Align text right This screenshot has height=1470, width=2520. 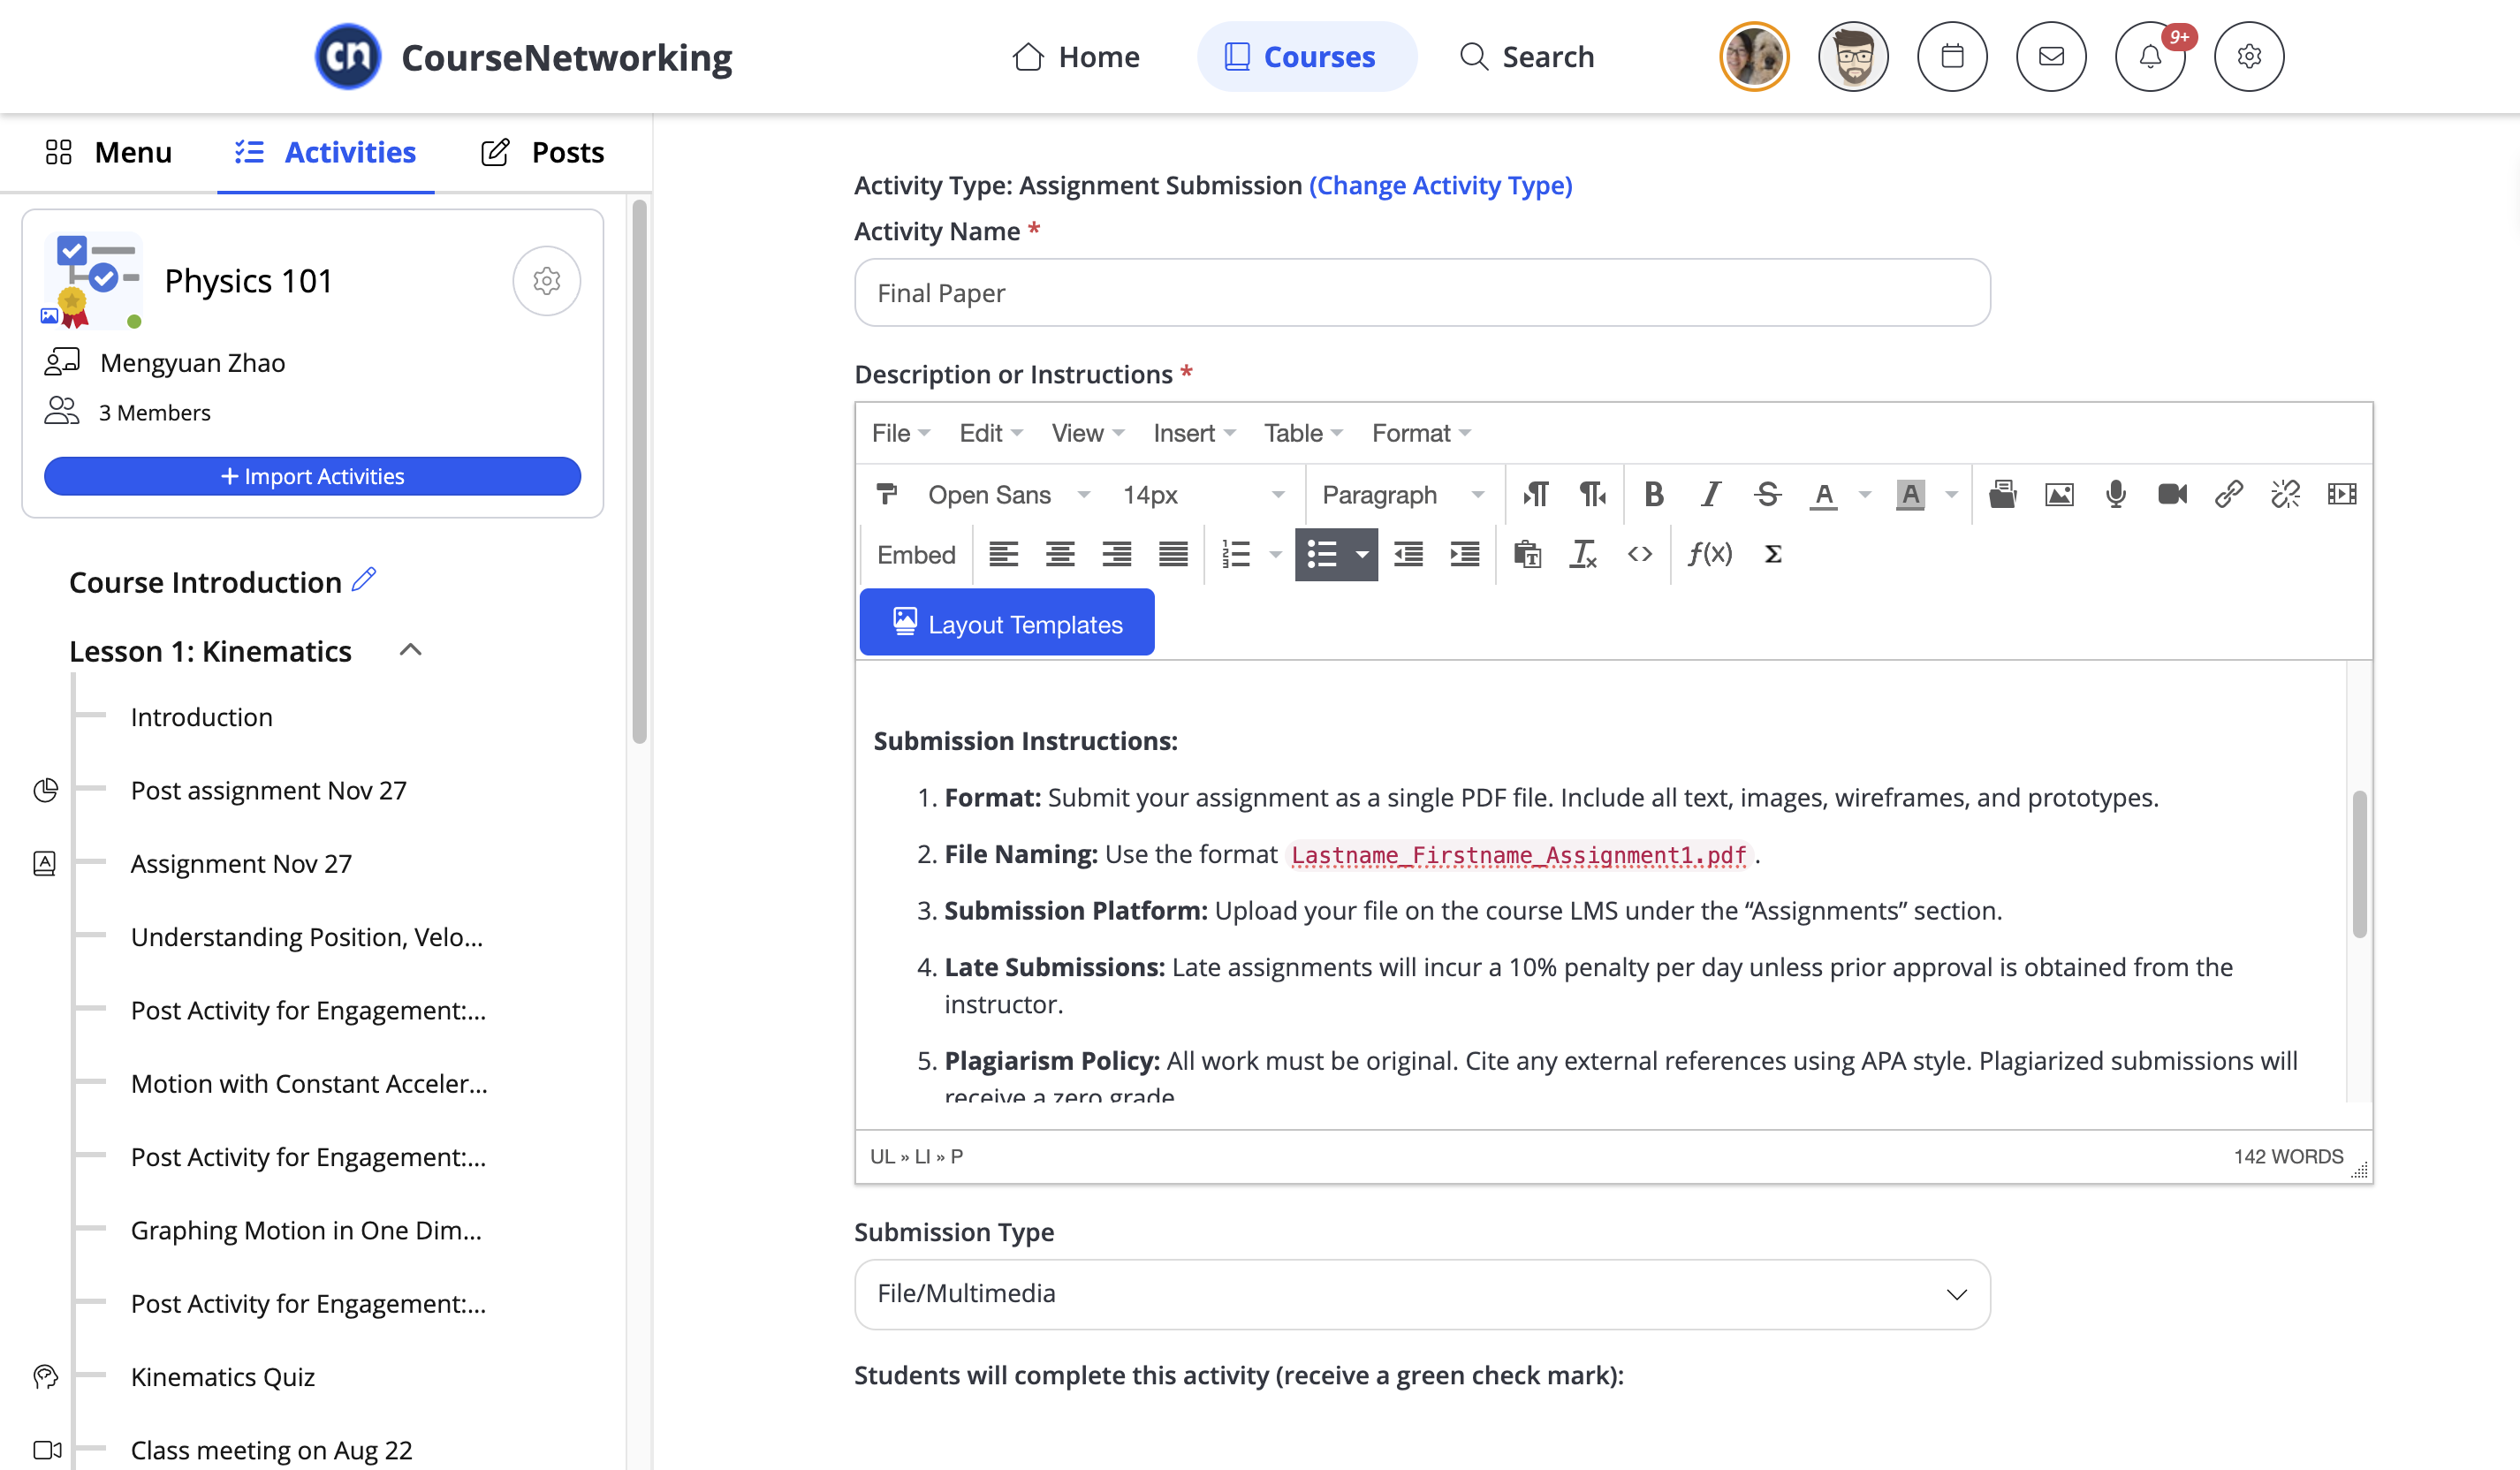[x=1116, y=554]
